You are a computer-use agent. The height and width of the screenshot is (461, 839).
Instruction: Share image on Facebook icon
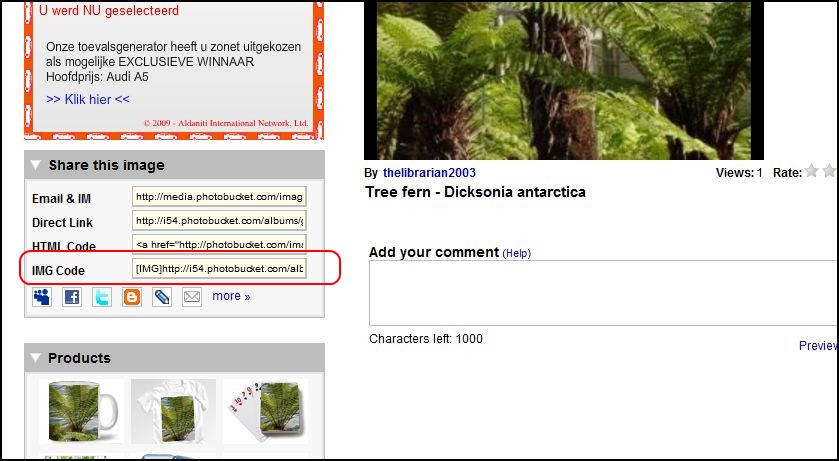point(72,297)
